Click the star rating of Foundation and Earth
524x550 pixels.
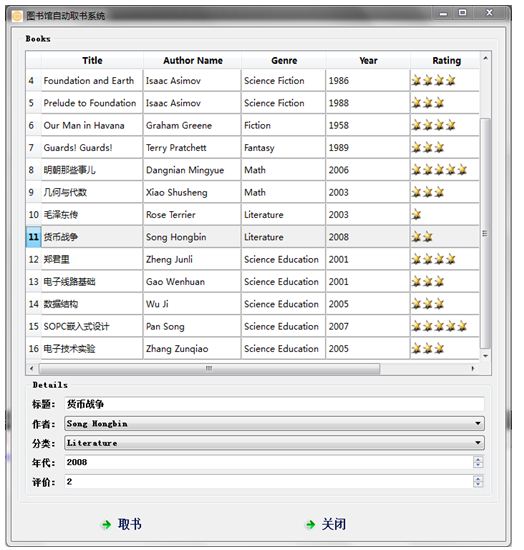coord(434,81)
